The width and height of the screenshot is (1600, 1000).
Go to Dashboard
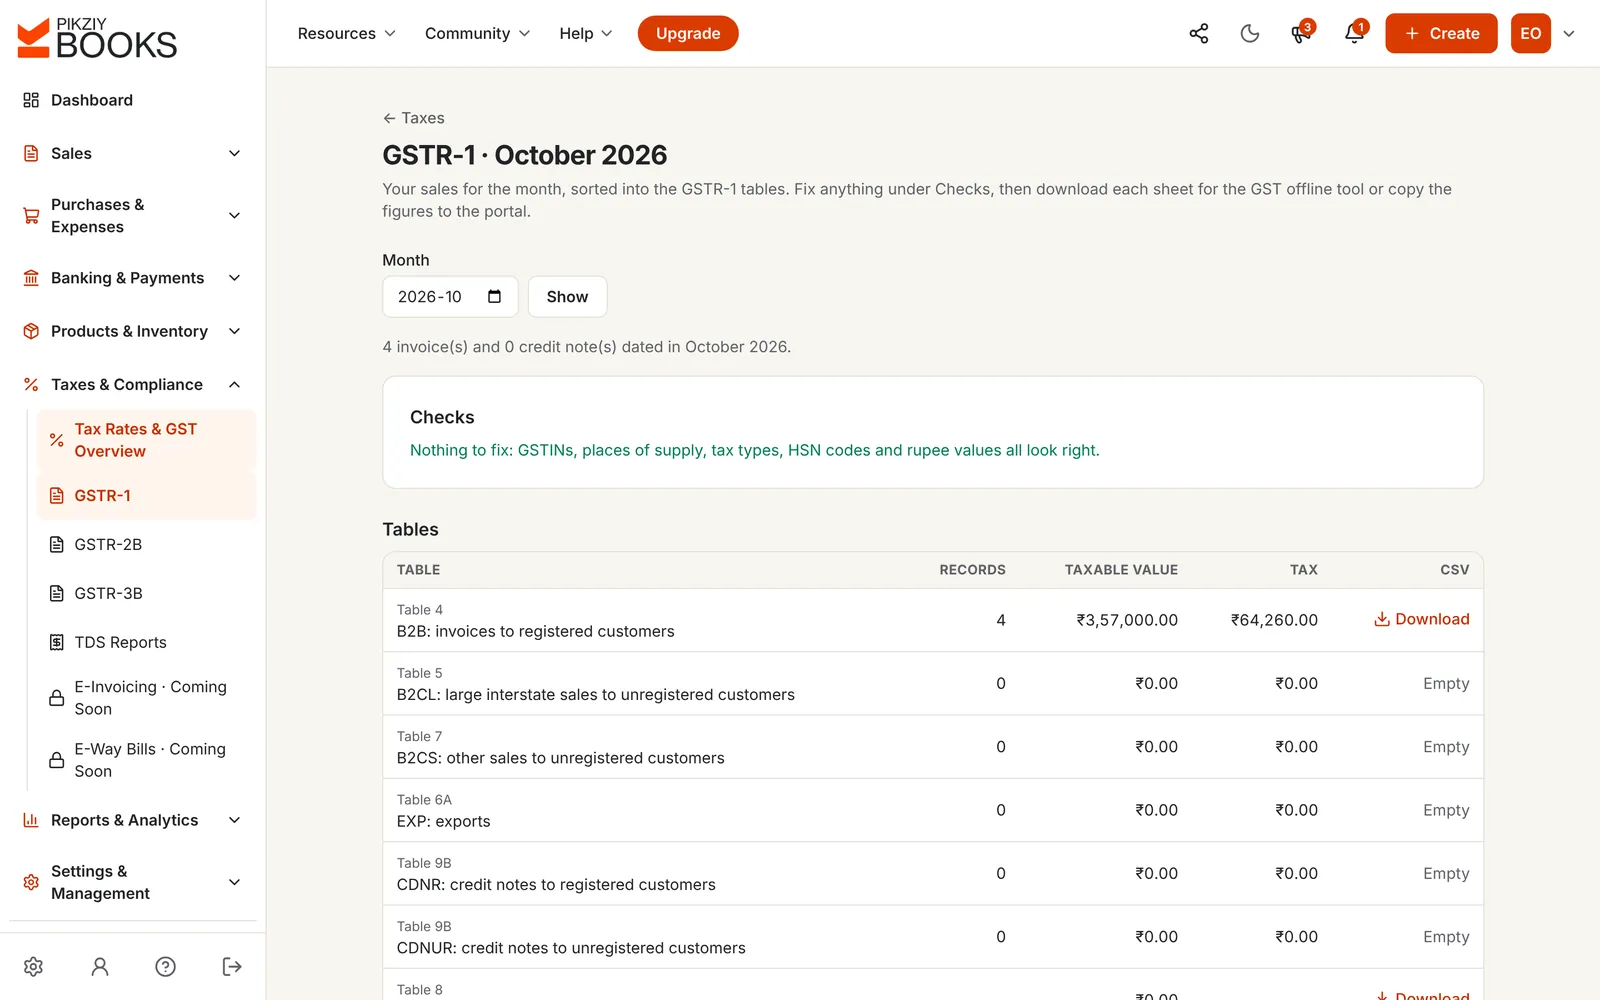point(133,100)
